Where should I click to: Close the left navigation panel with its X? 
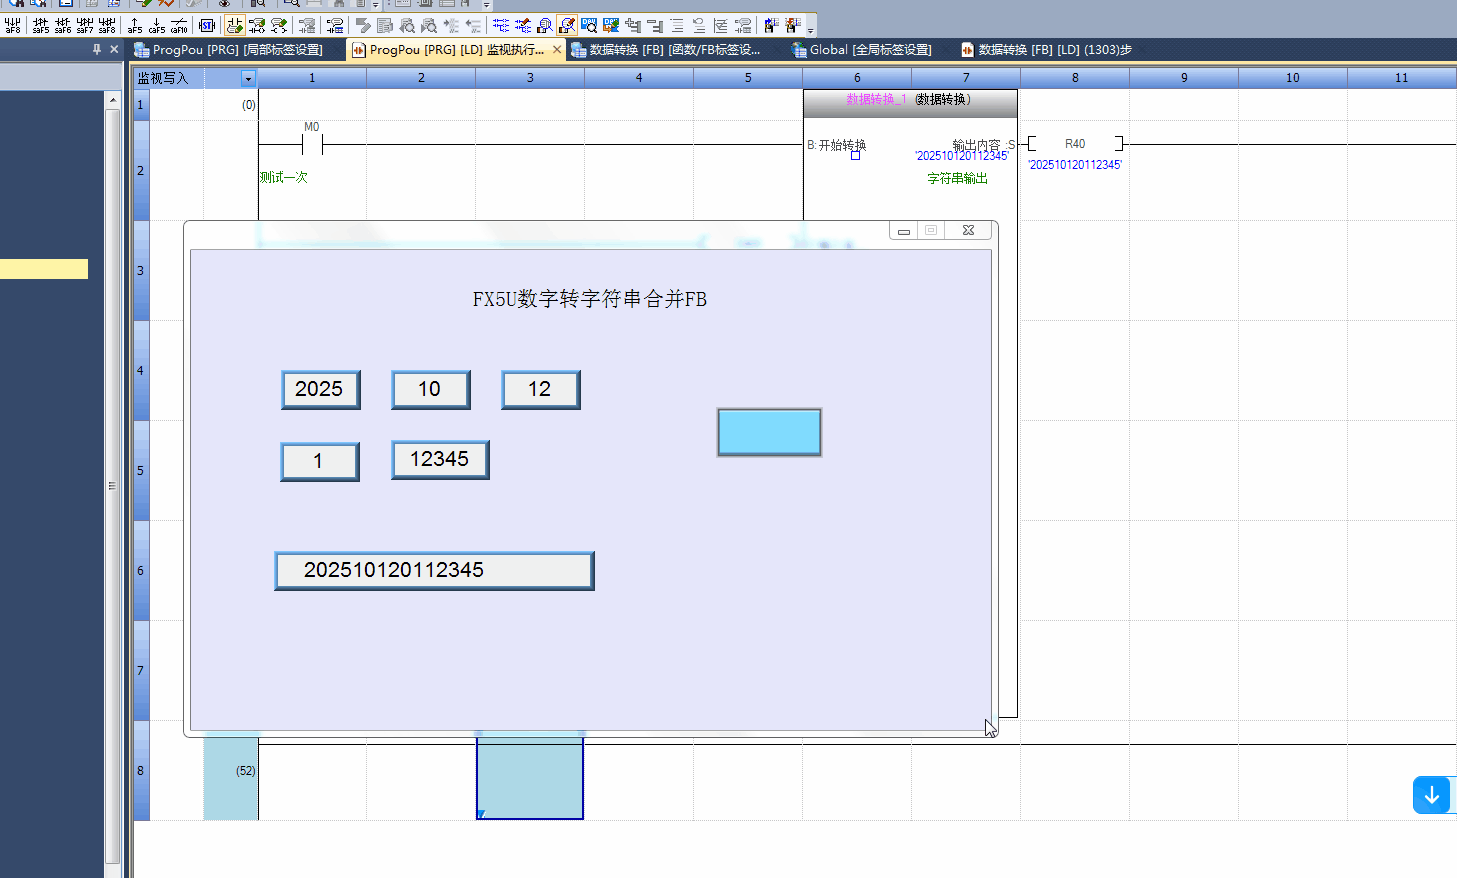tap(114, 49)
